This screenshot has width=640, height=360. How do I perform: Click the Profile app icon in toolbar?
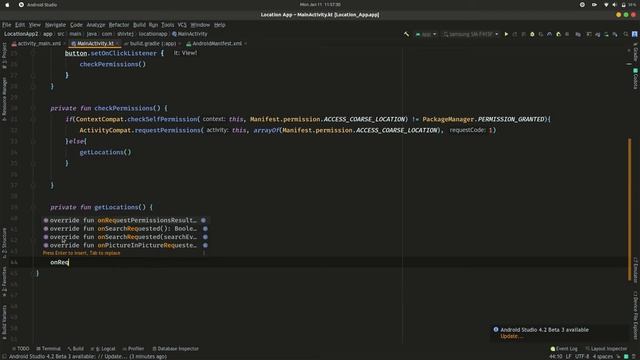coord(549,34)
